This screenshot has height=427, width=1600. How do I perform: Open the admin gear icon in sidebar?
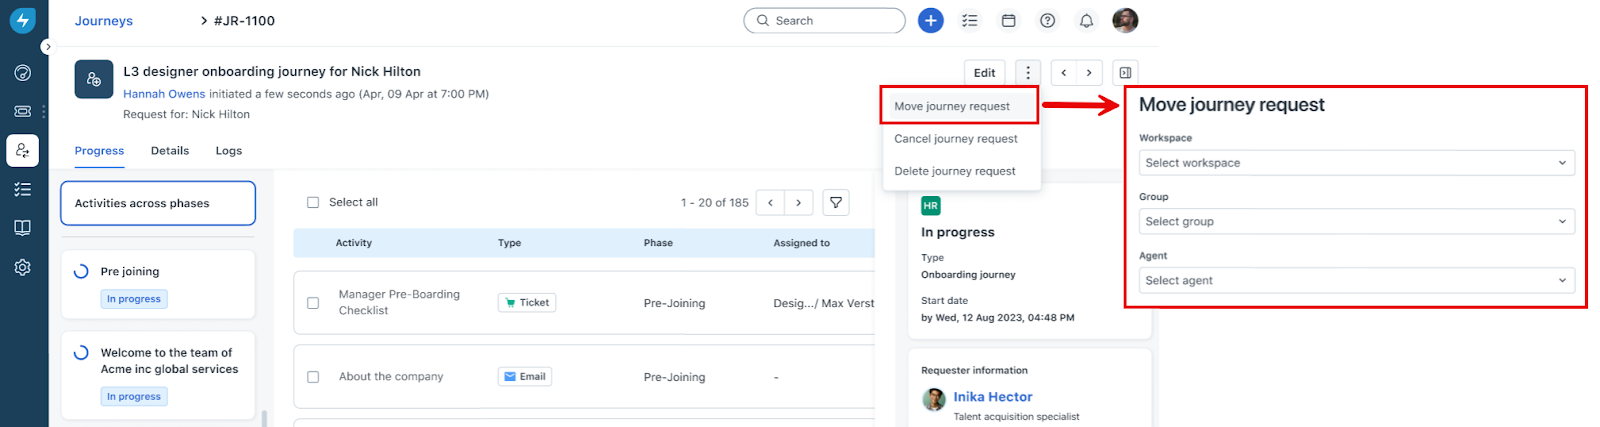click(x=22, y=267)
